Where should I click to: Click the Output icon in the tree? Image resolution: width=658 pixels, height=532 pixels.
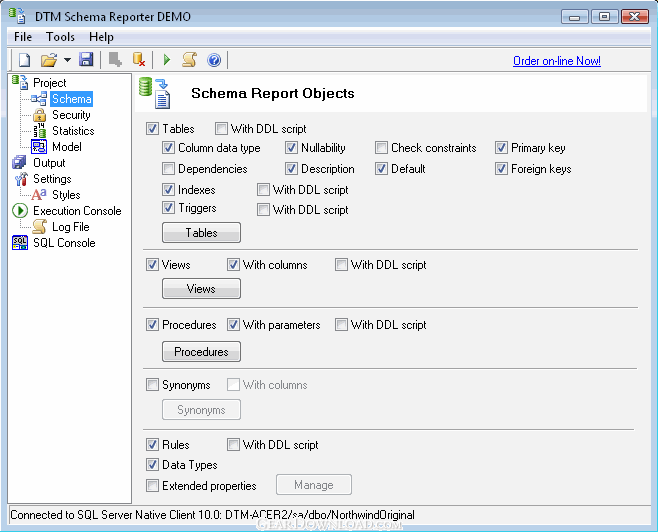(20, 163)
